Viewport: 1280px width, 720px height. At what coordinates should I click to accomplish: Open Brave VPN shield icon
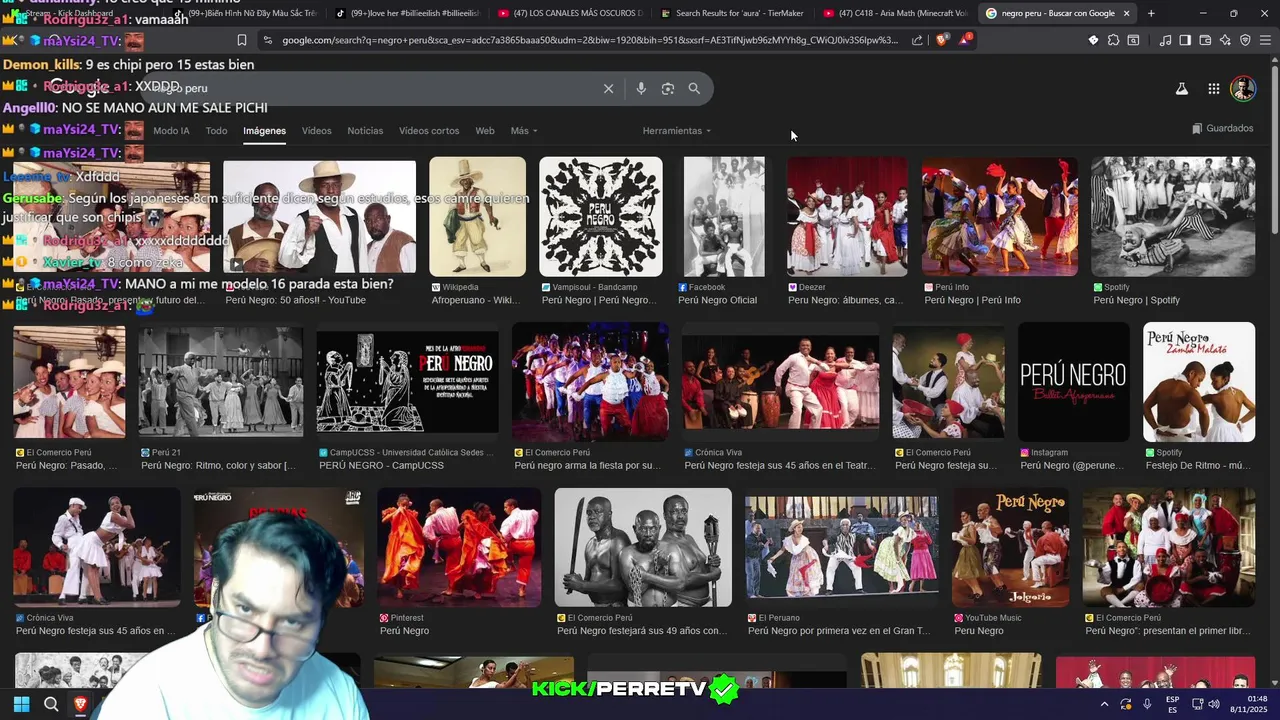coord(1245,40)
